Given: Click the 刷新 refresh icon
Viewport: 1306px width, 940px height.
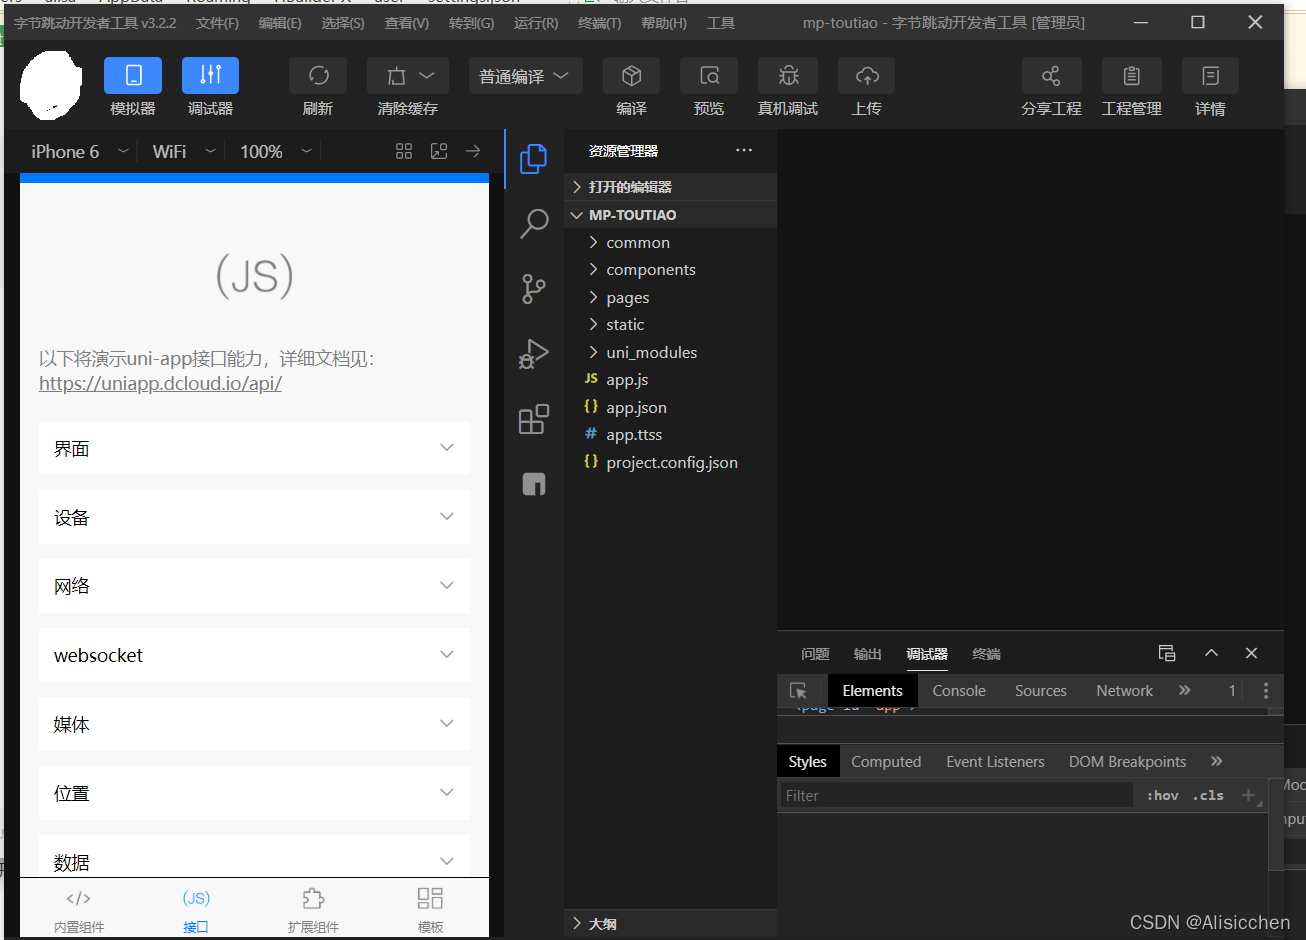Looking at the screenshot, I should (x=318, y=76).
